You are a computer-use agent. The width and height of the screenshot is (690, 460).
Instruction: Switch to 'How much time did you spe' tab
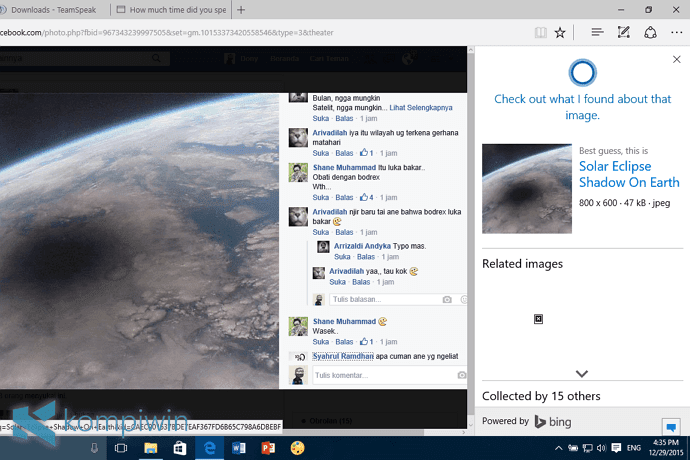pos(172,10)
